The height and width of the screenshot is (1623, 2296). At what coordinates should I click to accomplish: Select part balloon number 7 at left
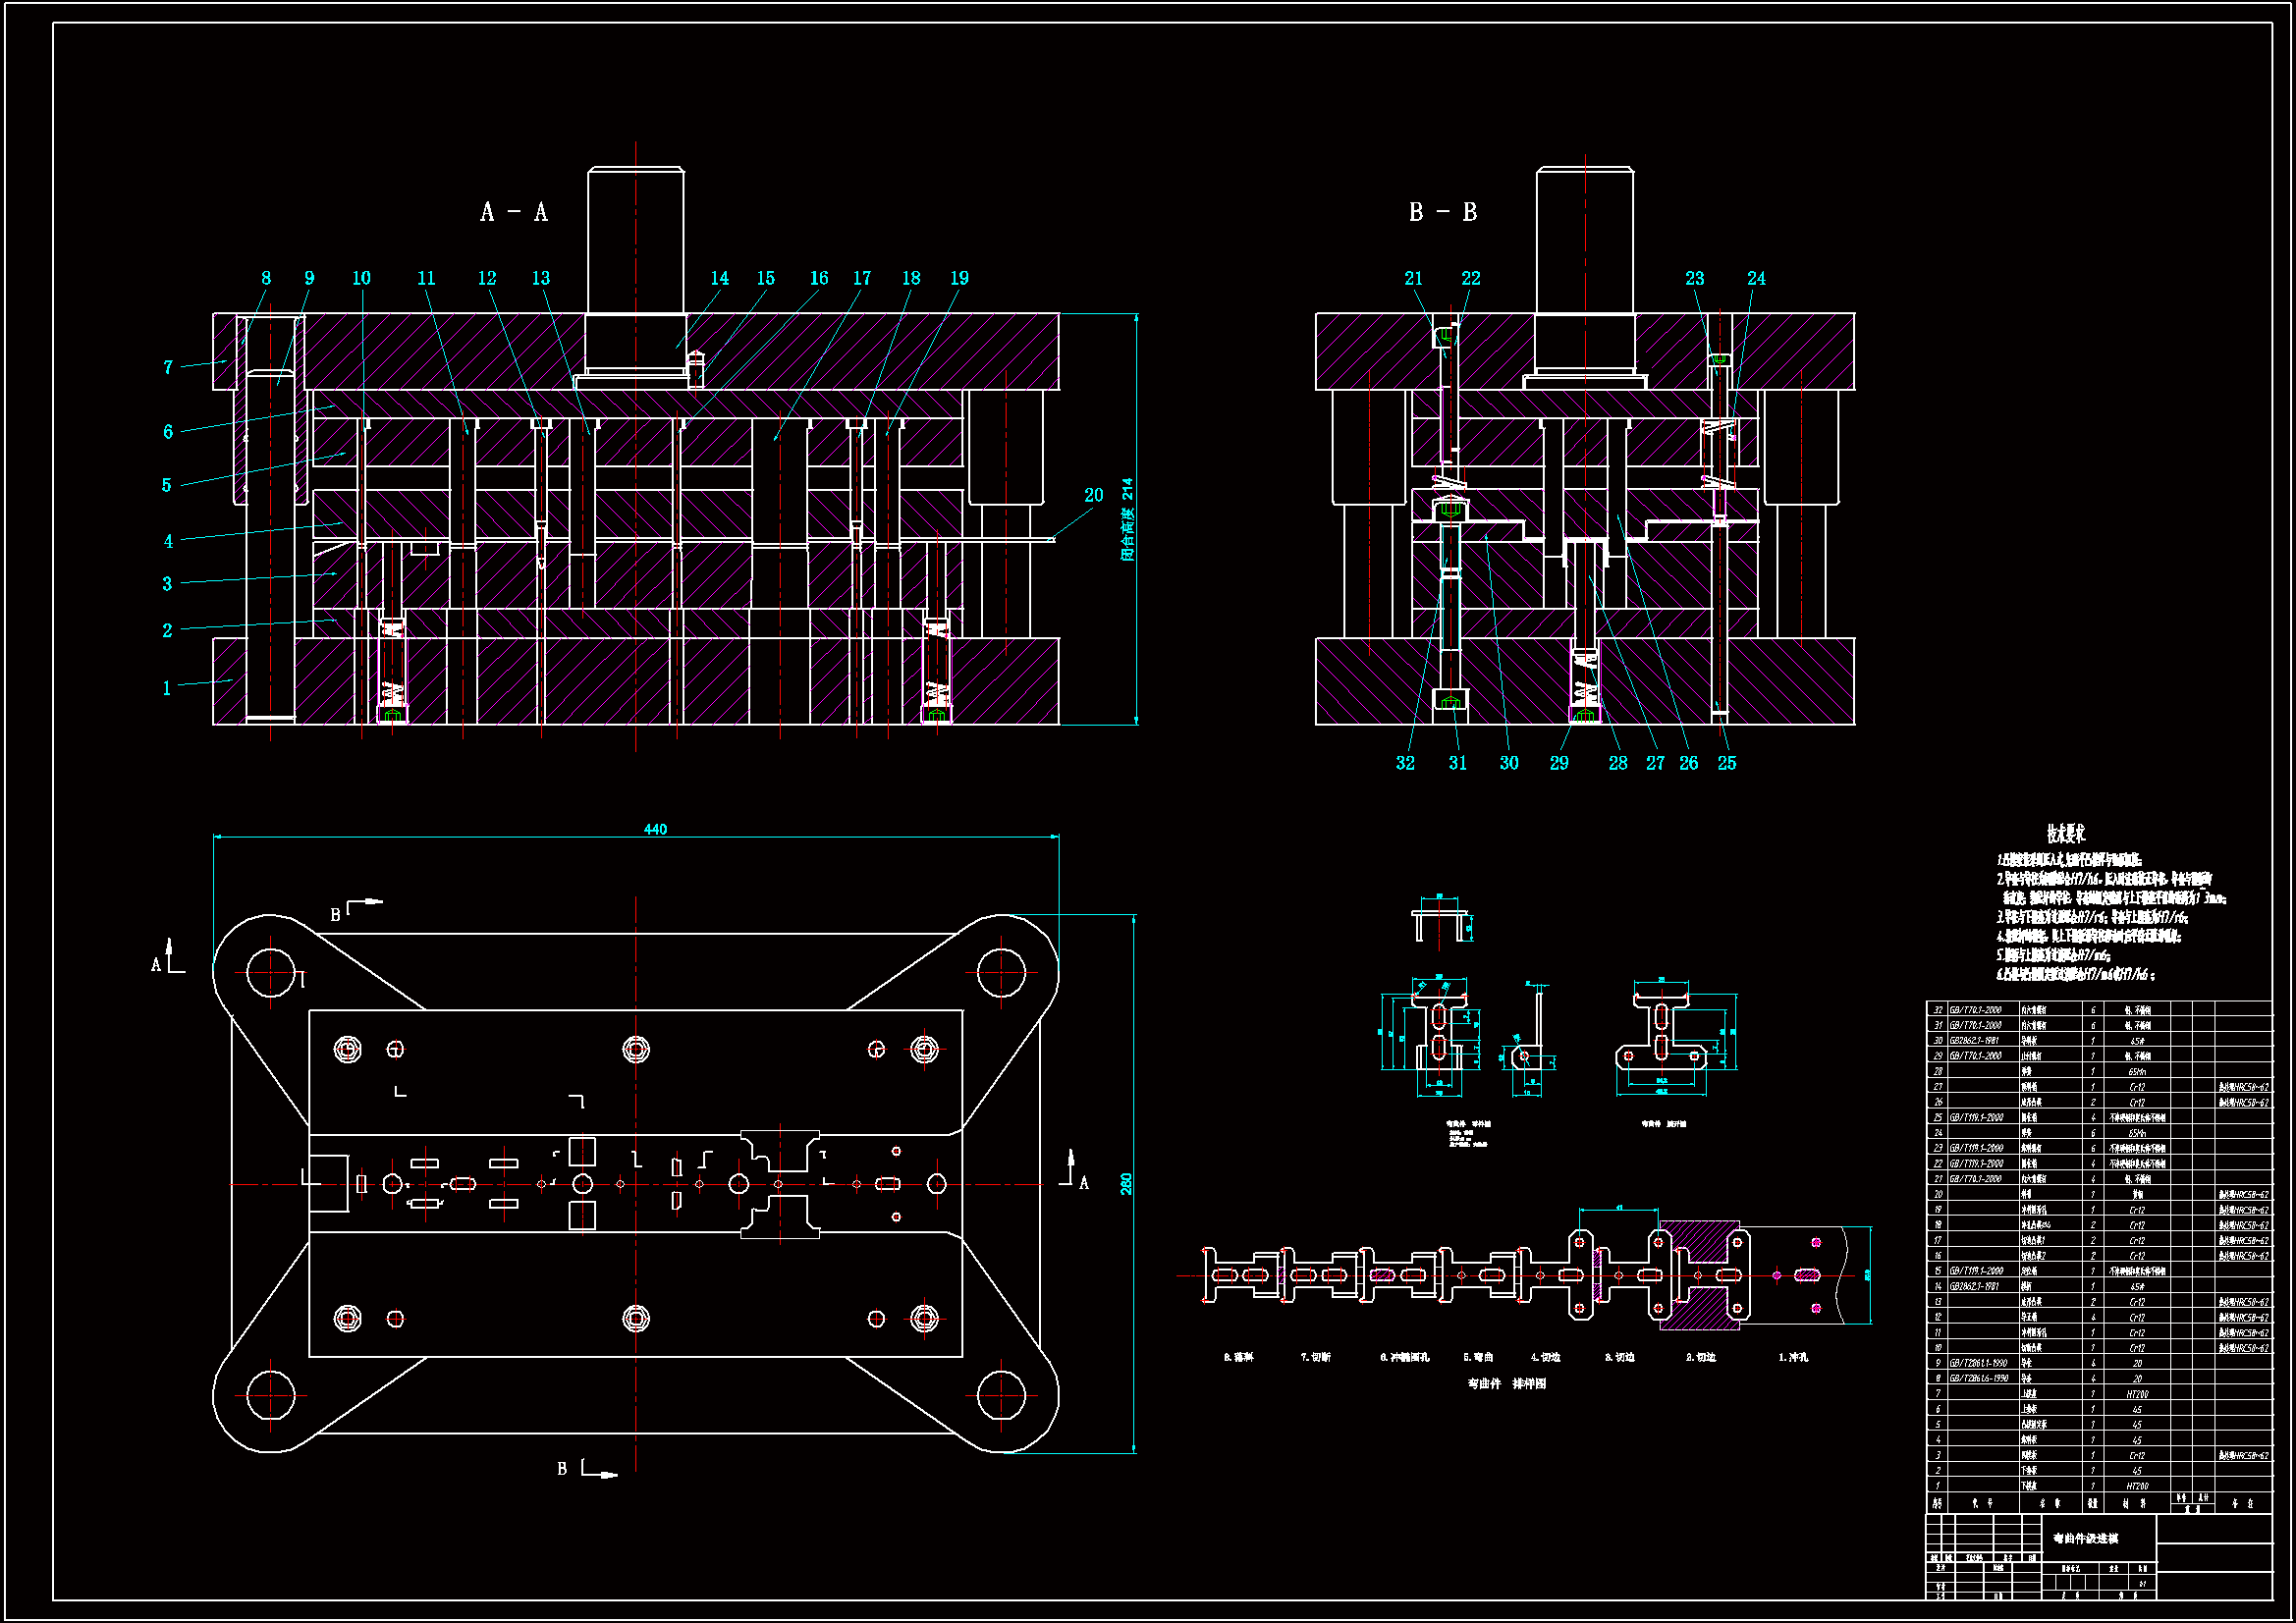click(x=168, y=368)
